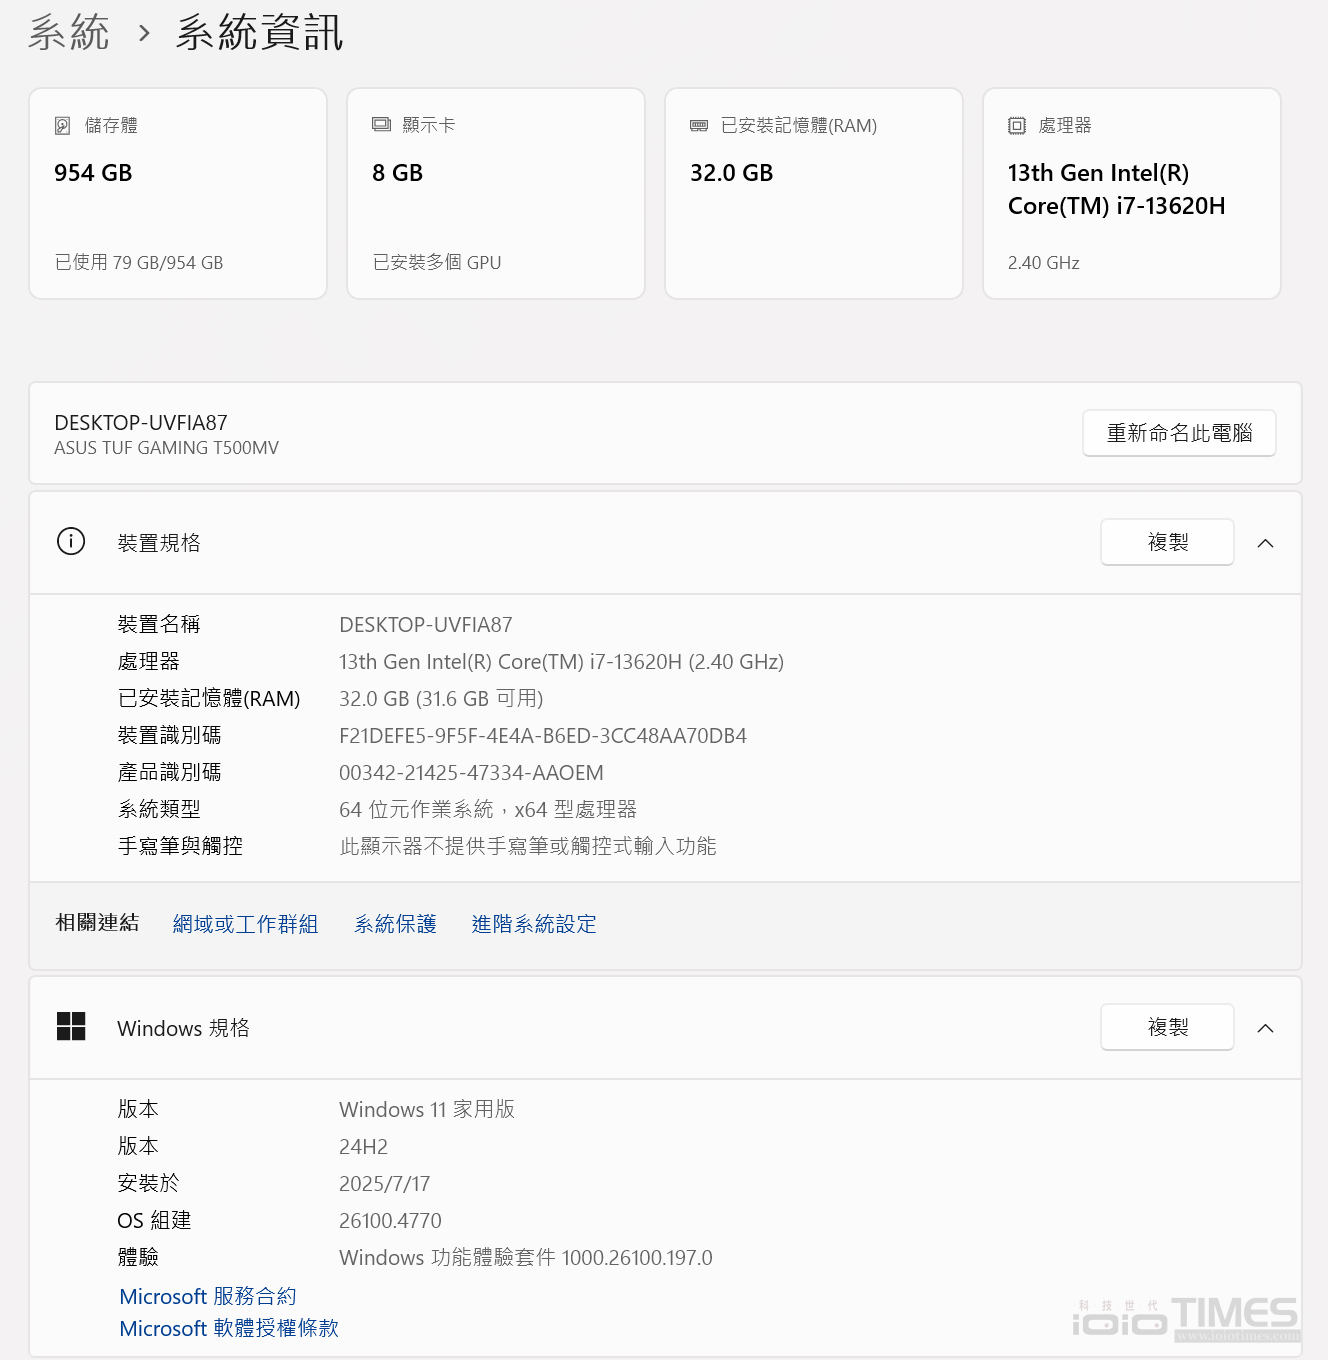1328x1360 pixels.
Task: Open the 儲存體 954 GB card
Action: [x=178, y=193]
